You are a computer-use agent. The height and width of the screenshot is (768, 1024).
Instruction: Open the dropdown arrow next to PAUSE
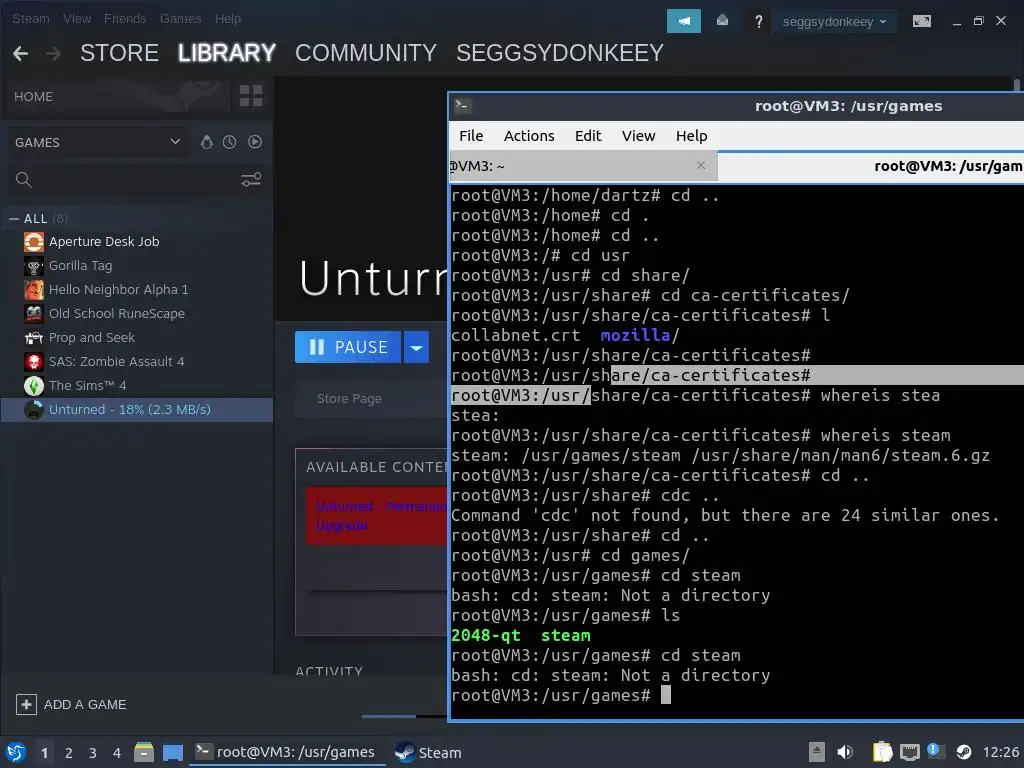click(416, 347)
